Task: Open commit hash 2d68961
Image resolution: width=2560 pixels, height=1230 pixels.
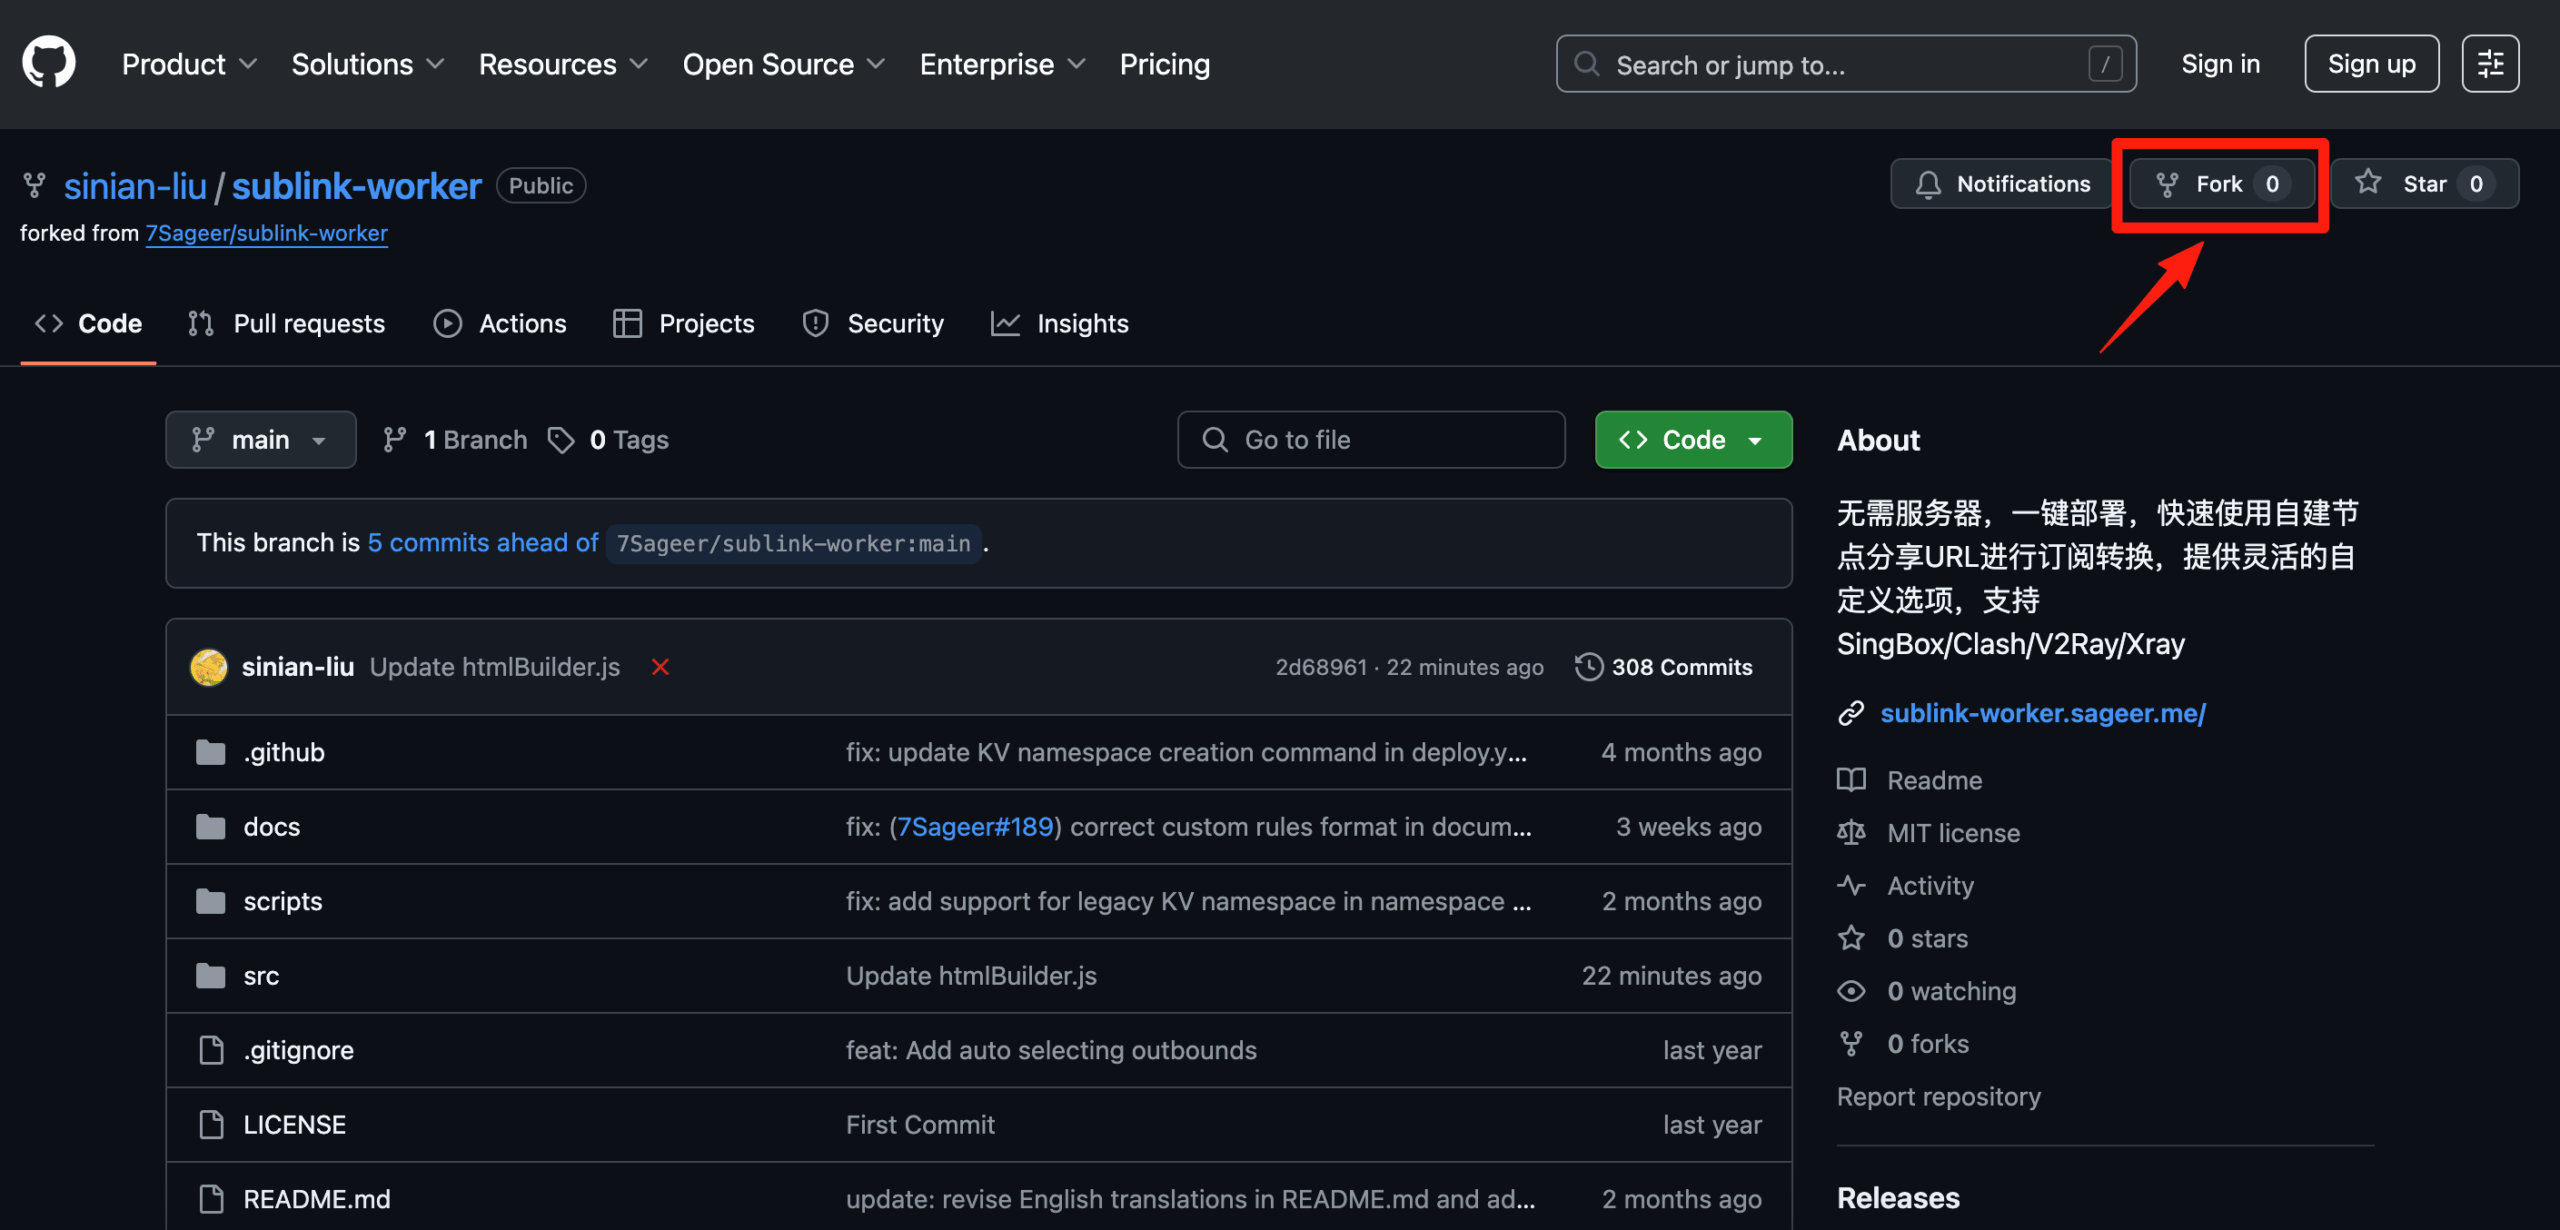Action: click(1321, 667)
